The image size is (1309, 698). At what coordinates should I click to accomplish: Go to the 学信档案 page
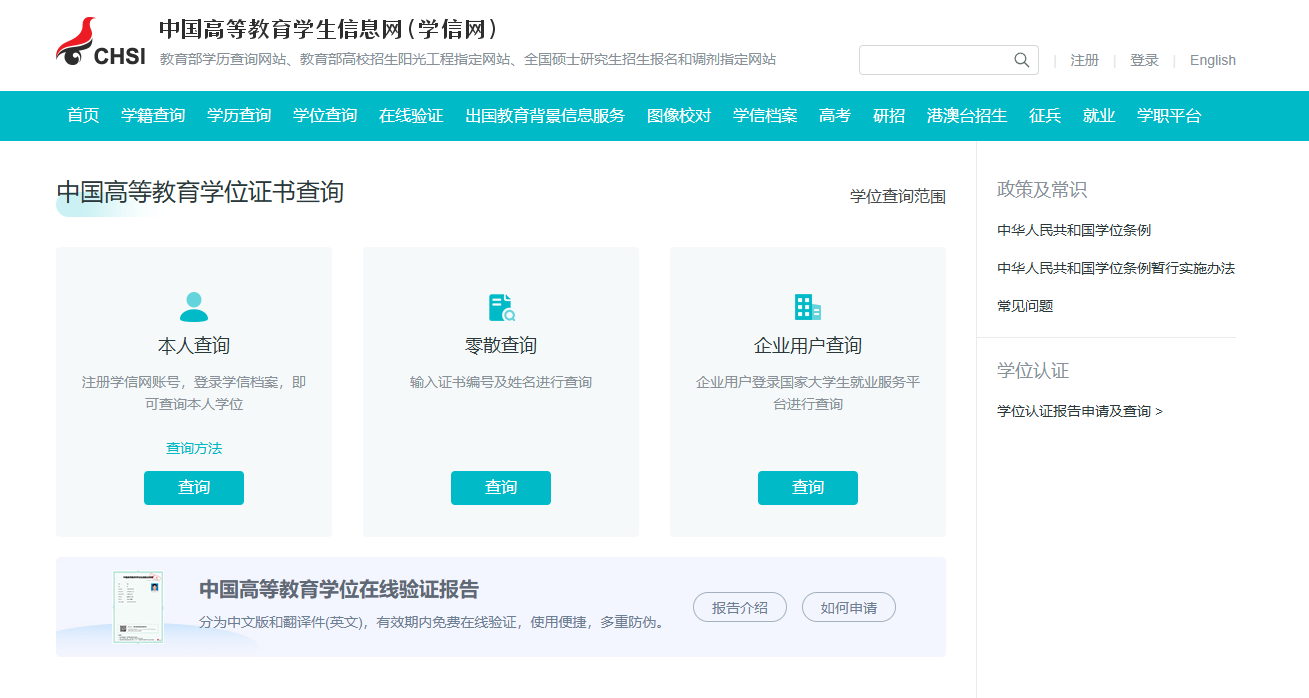[x=765, y=115]
